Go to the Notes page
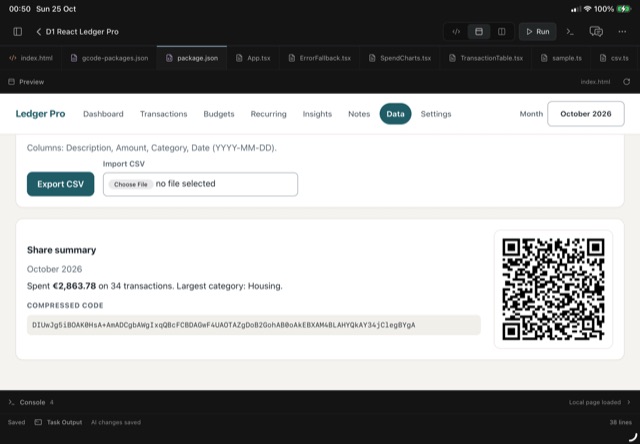Screen dimensions: 640x444 [359, 114]
